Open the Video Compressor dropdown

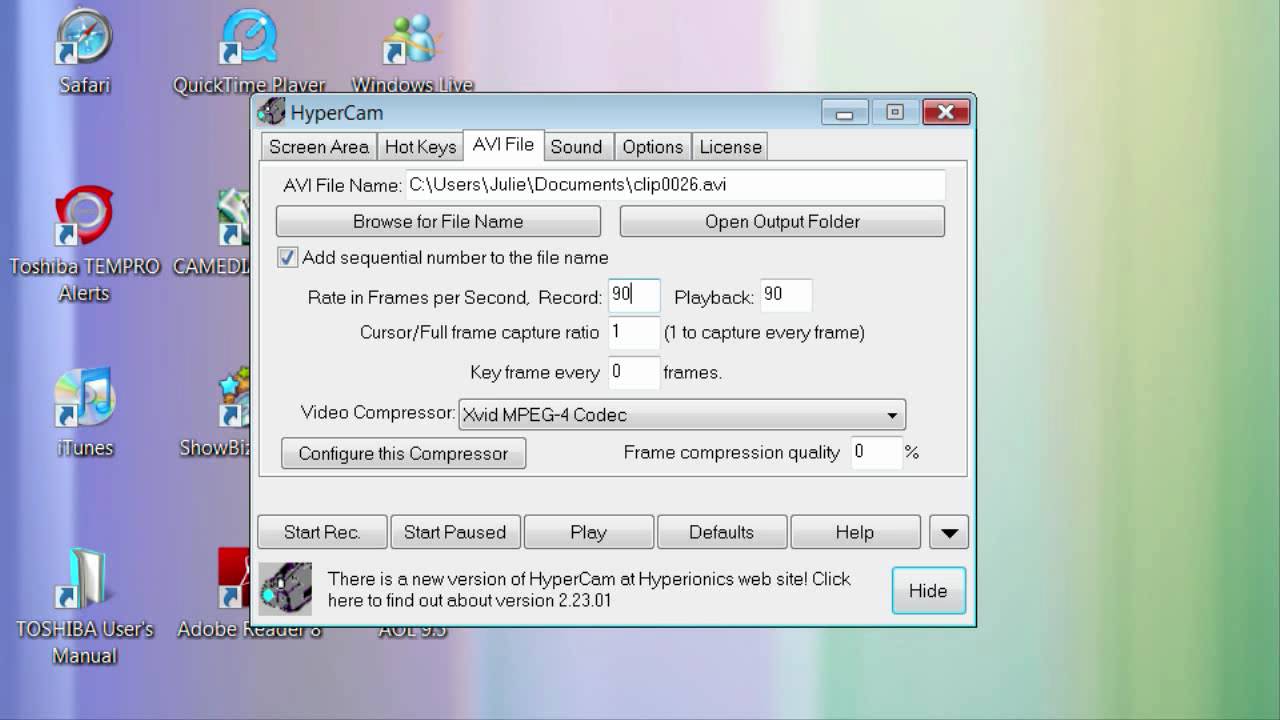(682, 415)
